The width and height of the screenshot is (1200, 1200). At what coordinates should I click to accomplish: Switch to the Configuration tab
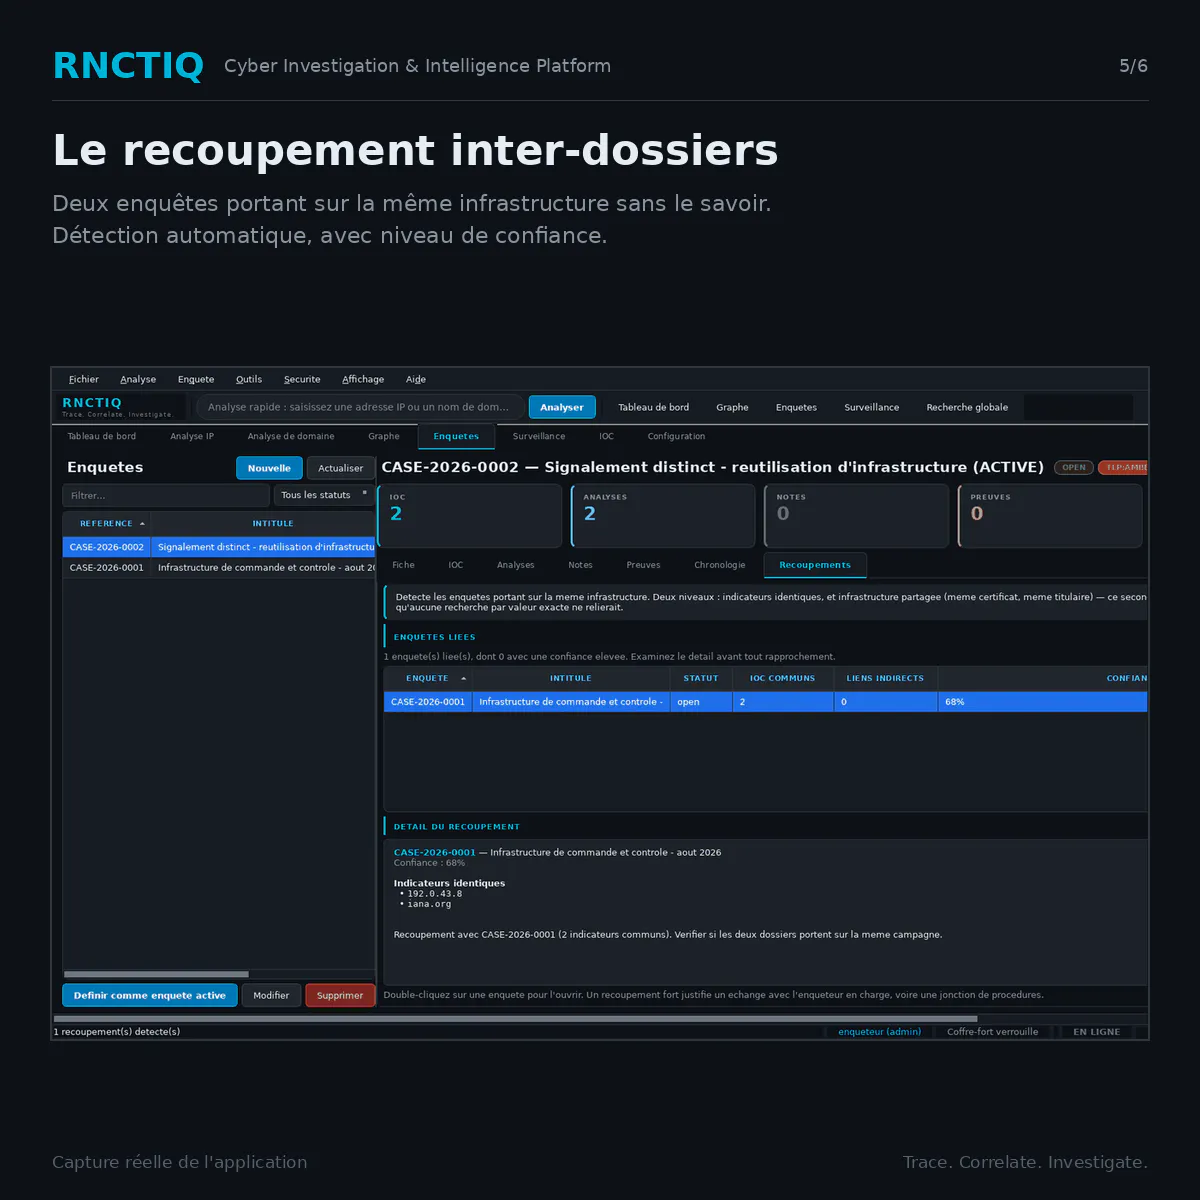[x=676, y=436]
